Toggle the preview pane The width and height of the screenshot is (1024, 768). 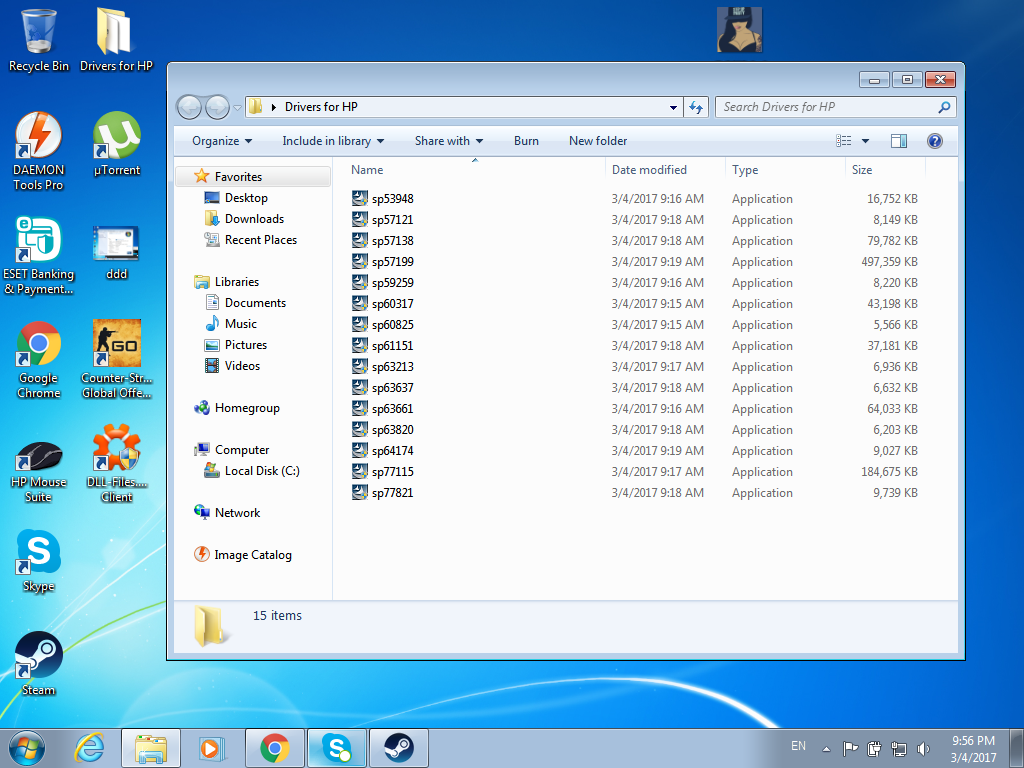(899, 141)
